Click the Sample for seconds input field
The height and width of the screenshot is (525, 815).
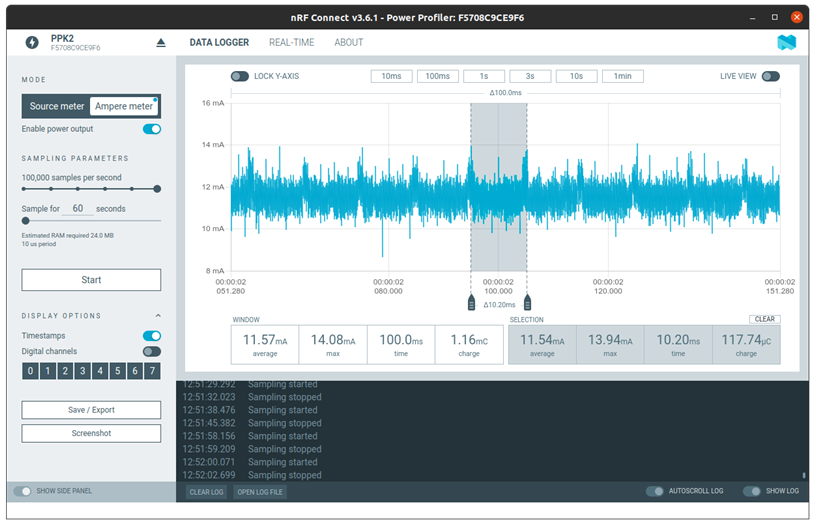[x=80, y=208]
